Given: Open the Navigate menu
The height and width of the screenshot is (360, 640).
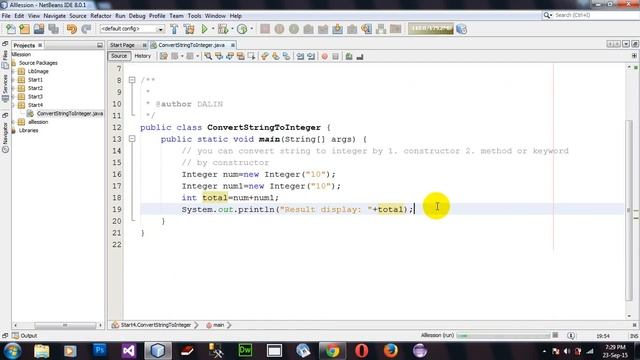Looking at the screenshot, I should point(54,16).
